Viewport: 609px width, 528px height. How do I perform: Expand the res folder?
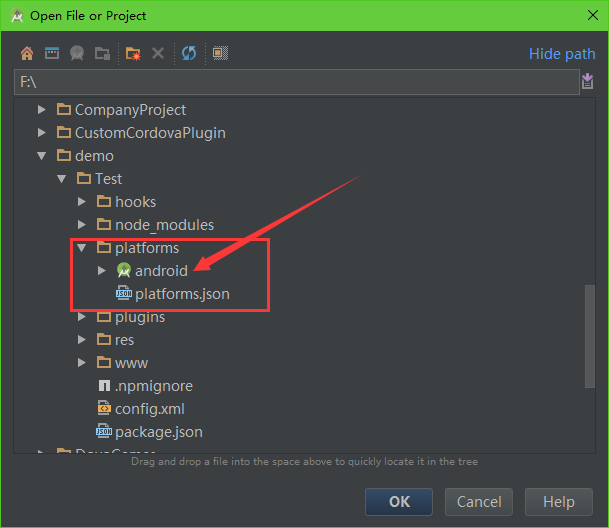pyautogui.click(x=82, y=340)
